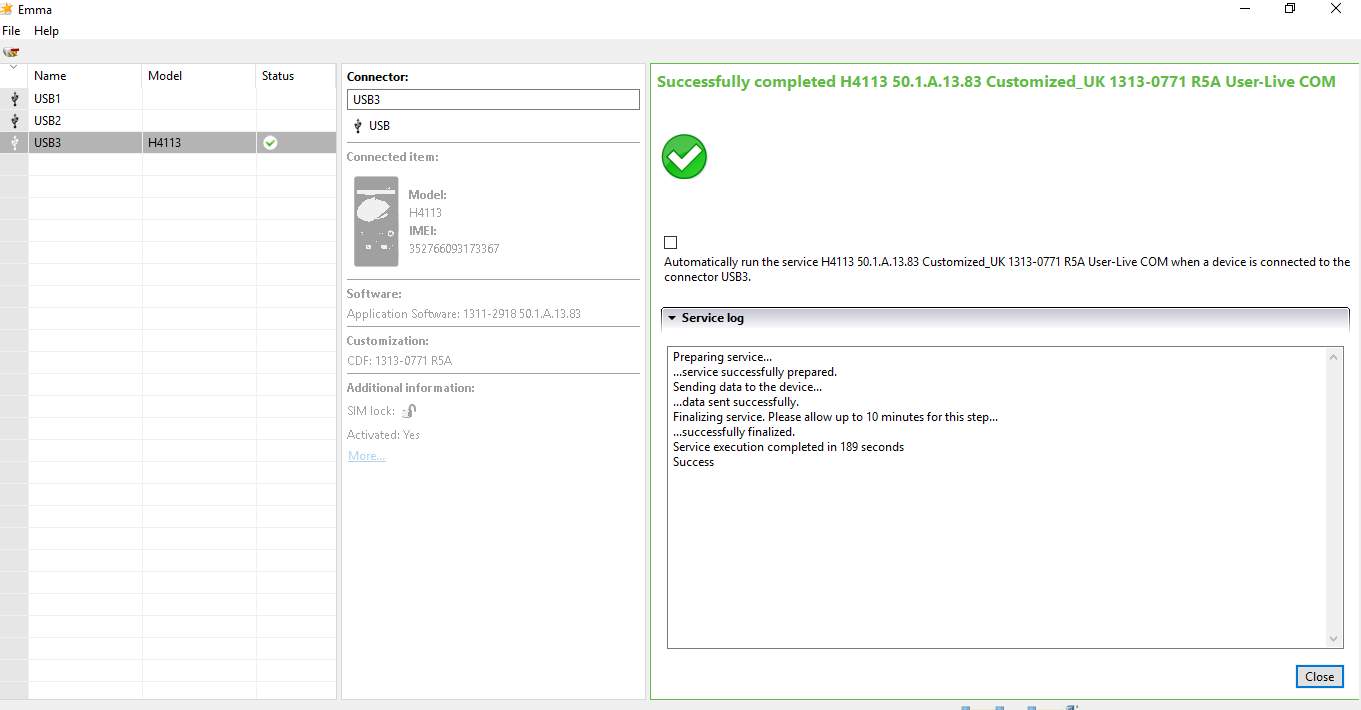Click the large green success checkmark icon
The height and width of the screenshot is (710, 1361).
tap(684, 157)
